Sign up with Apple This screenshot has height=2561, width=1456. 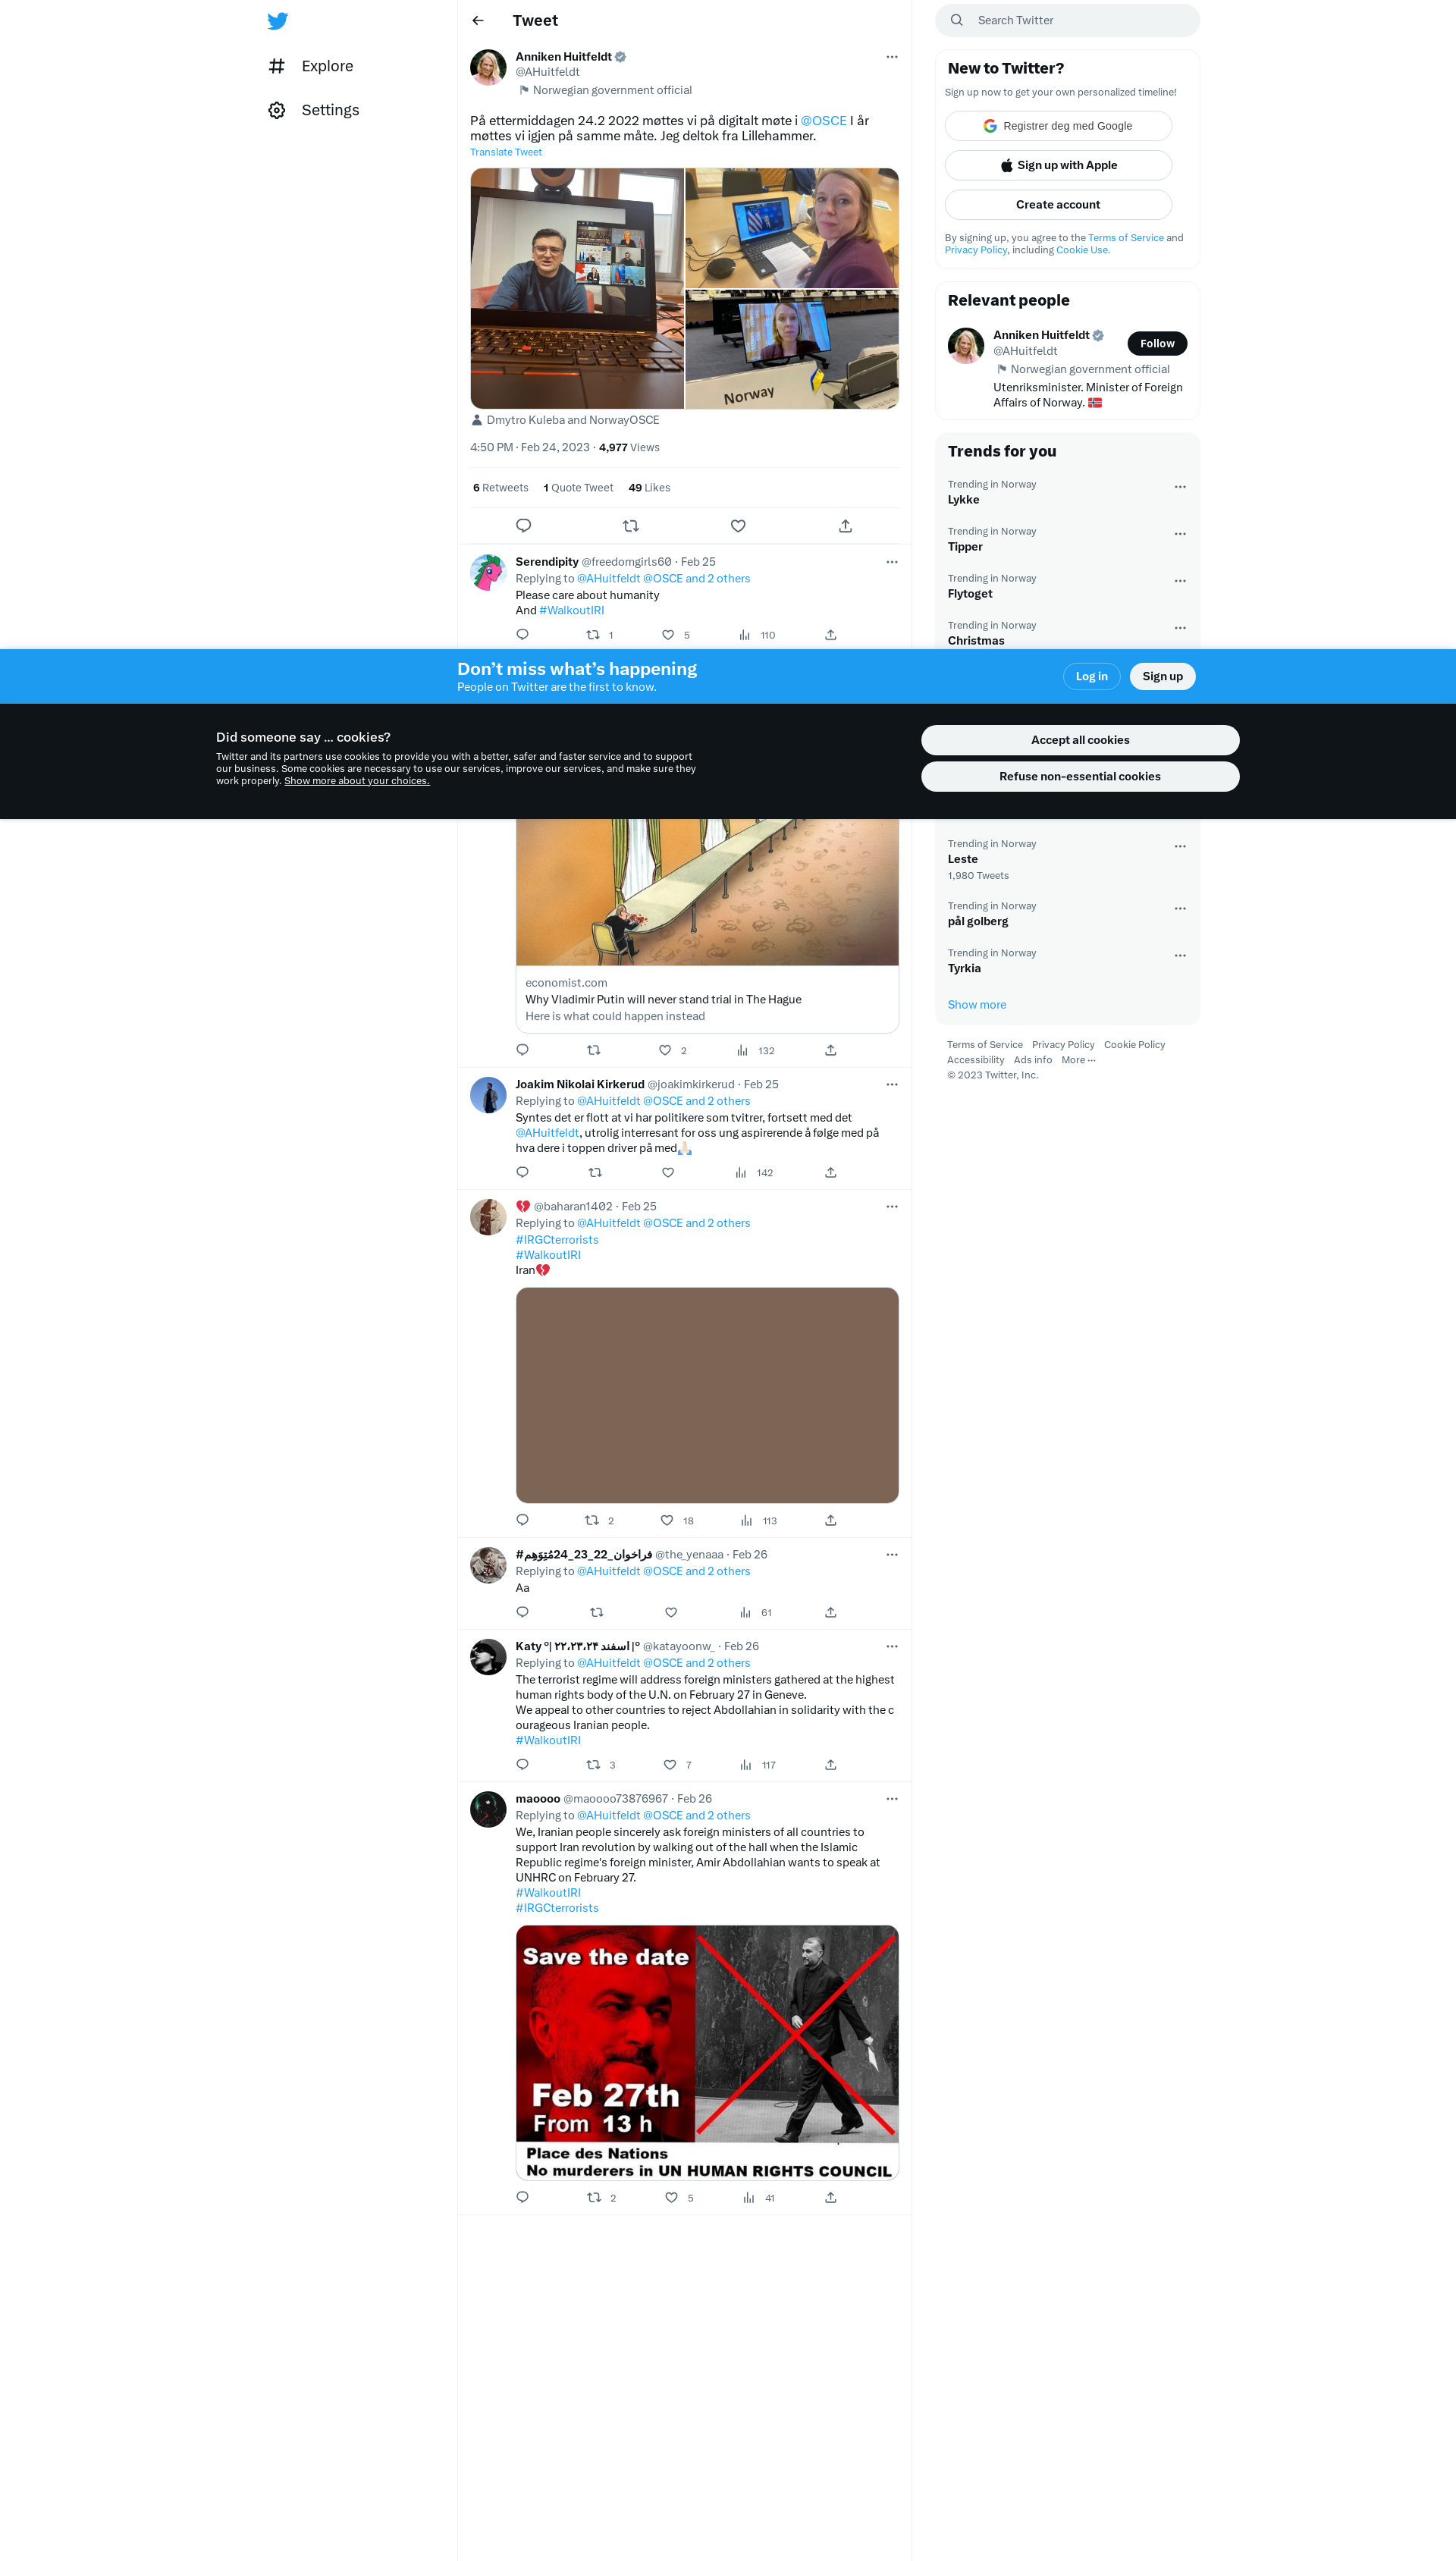coord(1058,165)
